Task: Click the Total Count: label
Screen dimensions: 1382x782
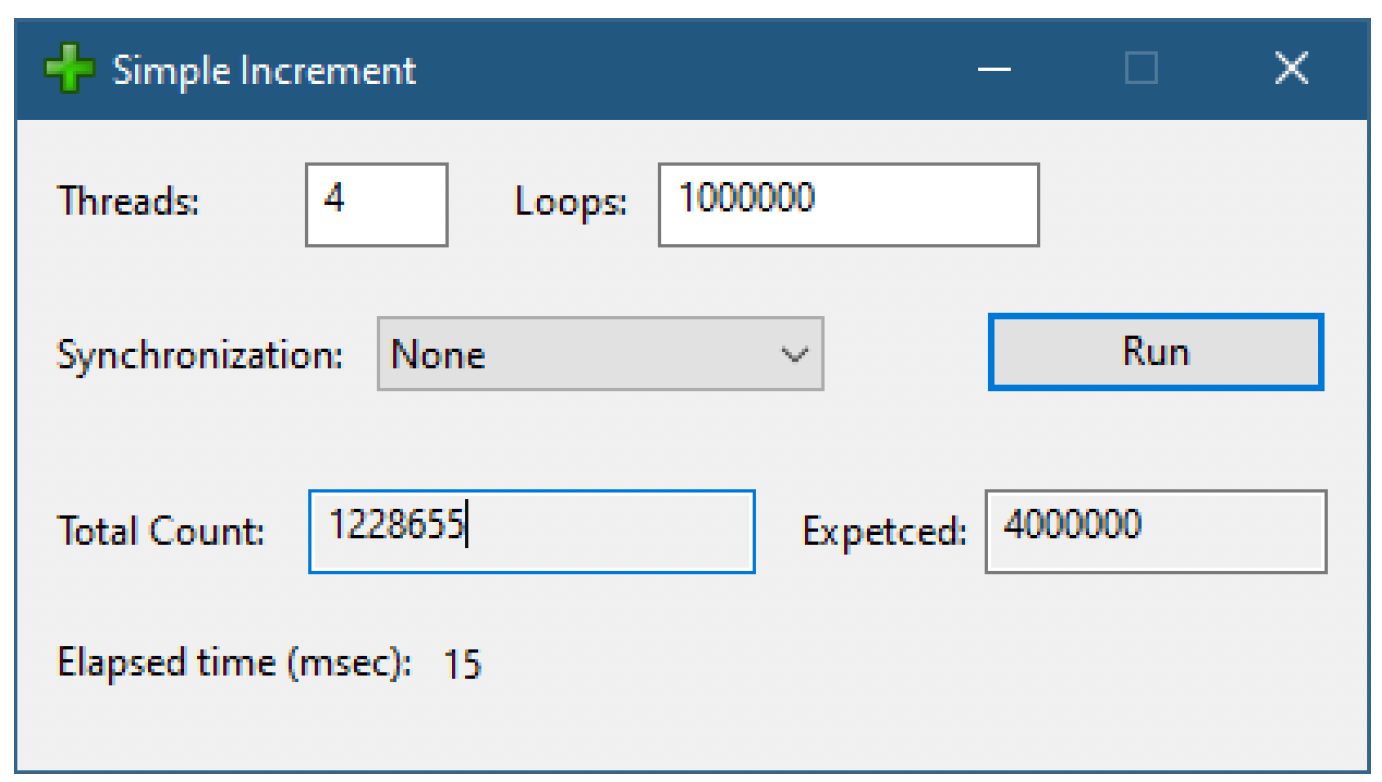Action: click(x=161, y=531)
